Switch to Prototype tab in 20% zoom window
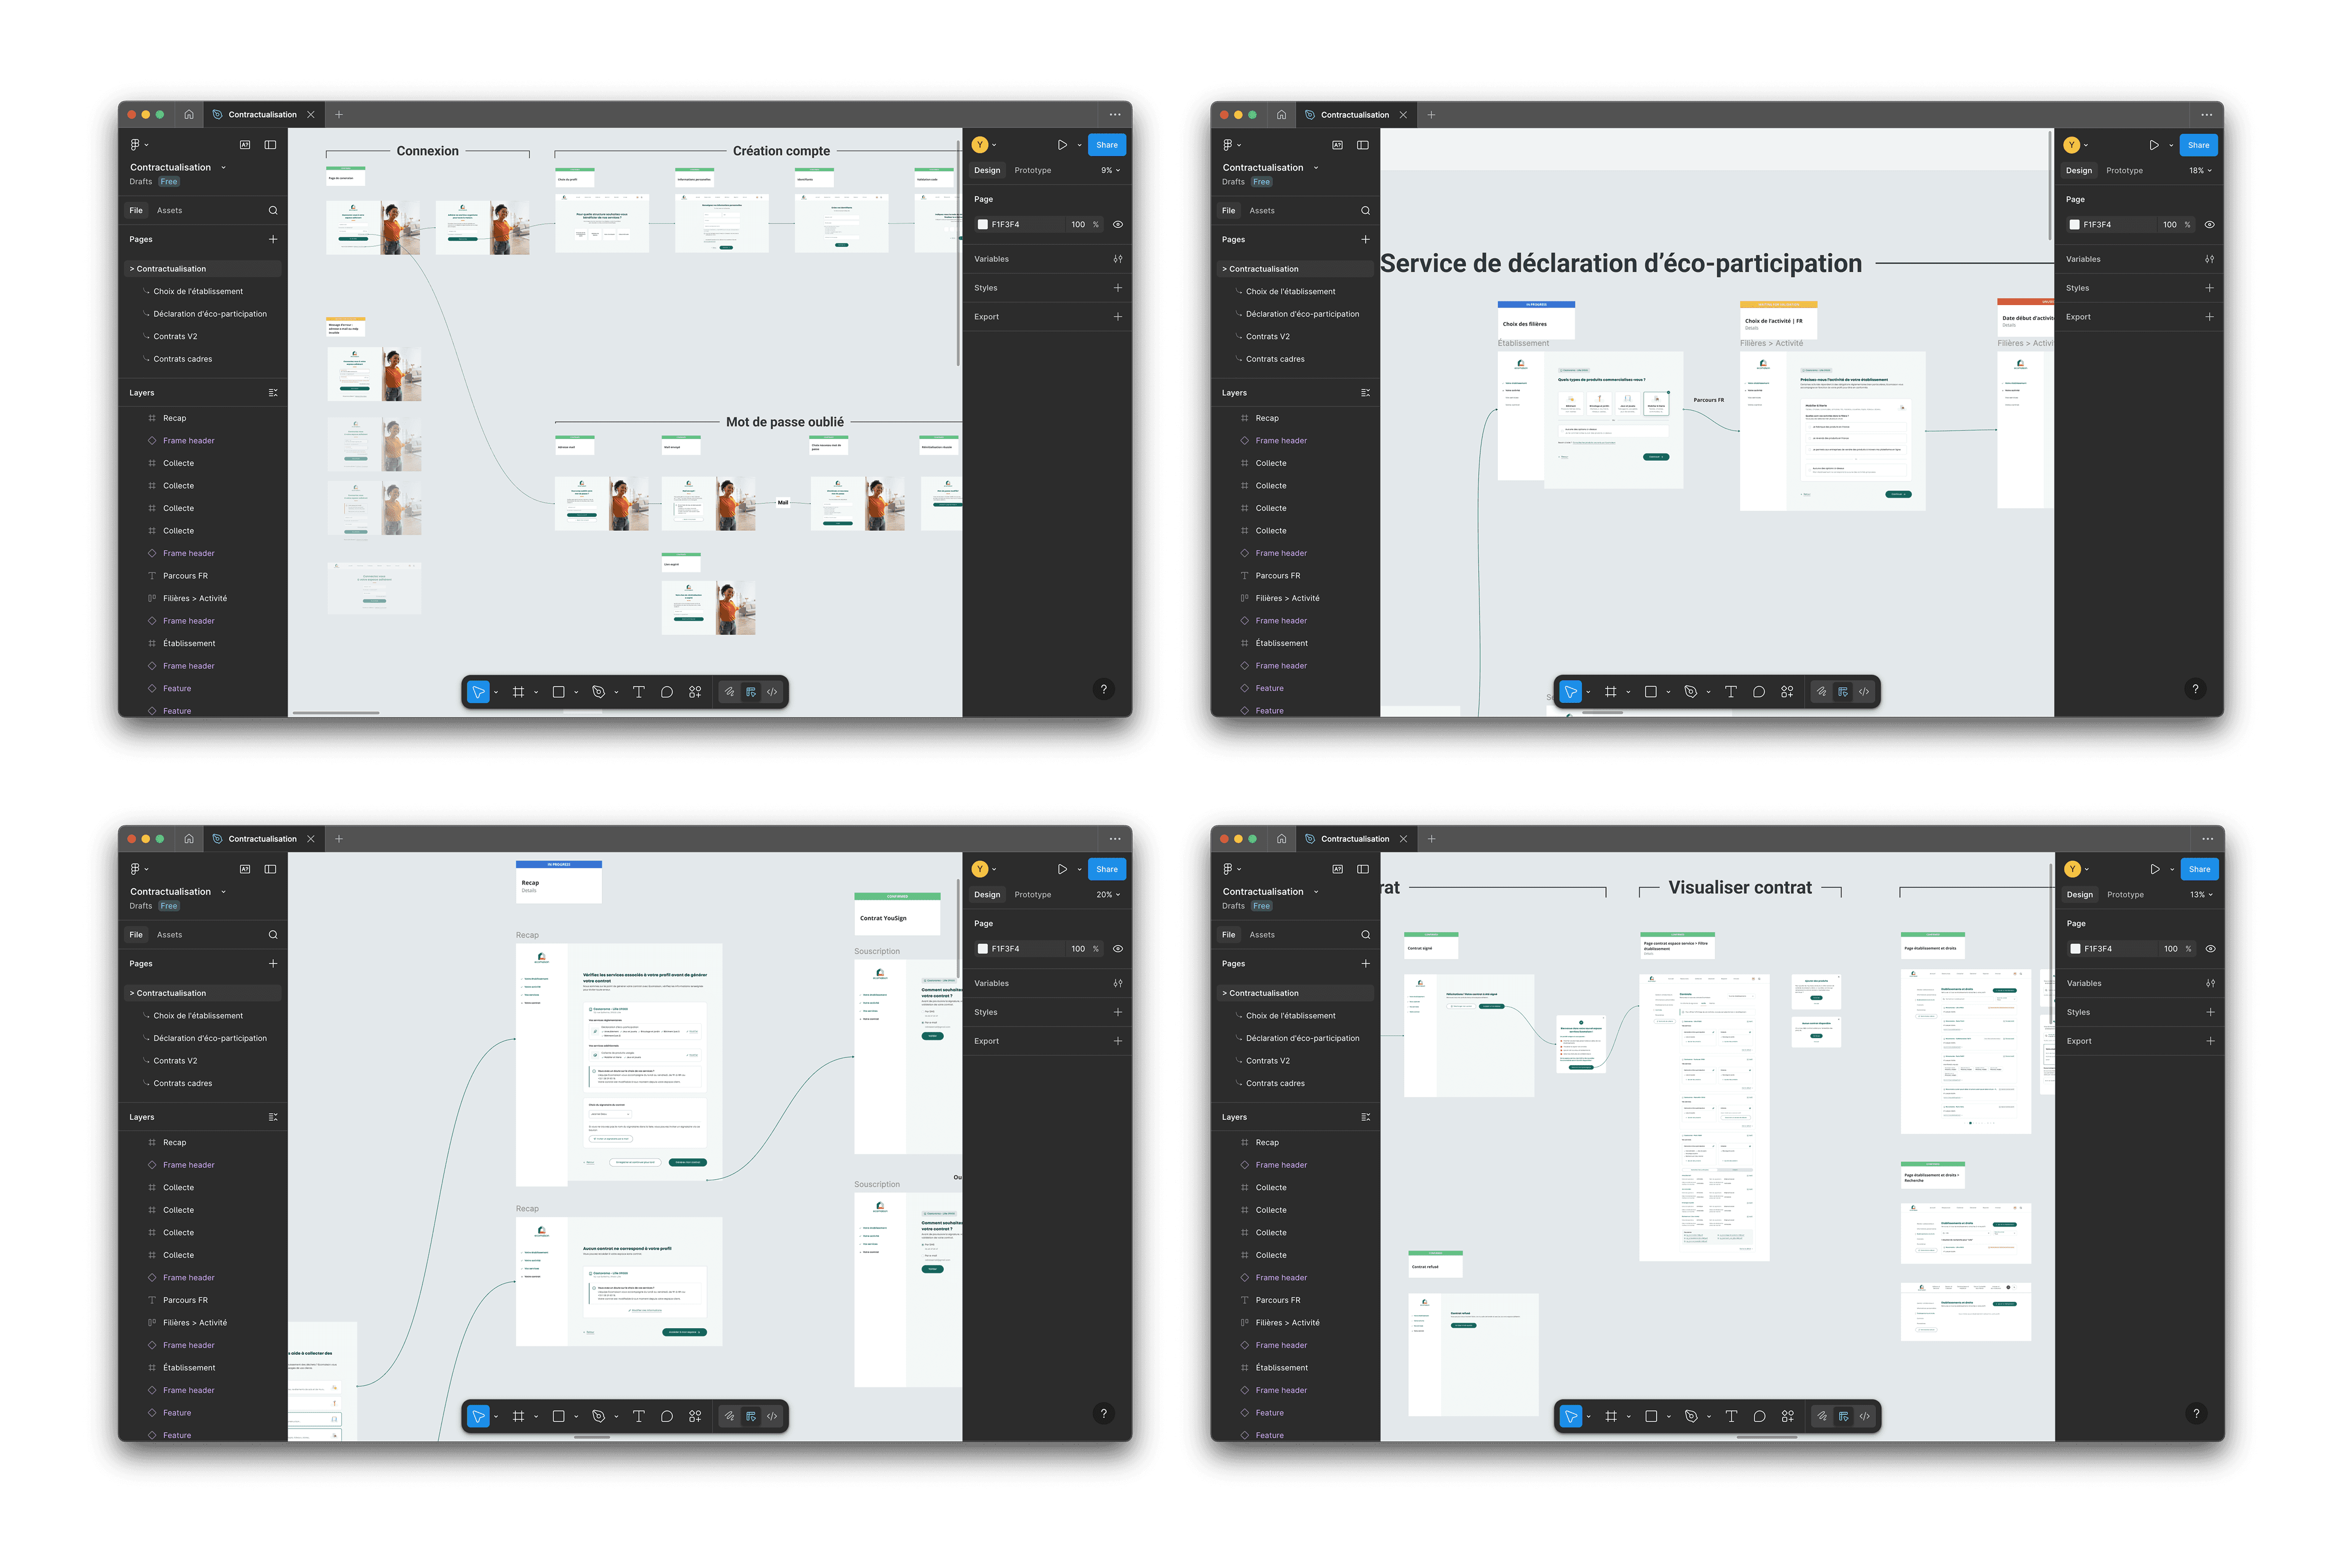The width and height of the screenshot is (2342, 1568). pyautogui.click(x=1032, y=895)
